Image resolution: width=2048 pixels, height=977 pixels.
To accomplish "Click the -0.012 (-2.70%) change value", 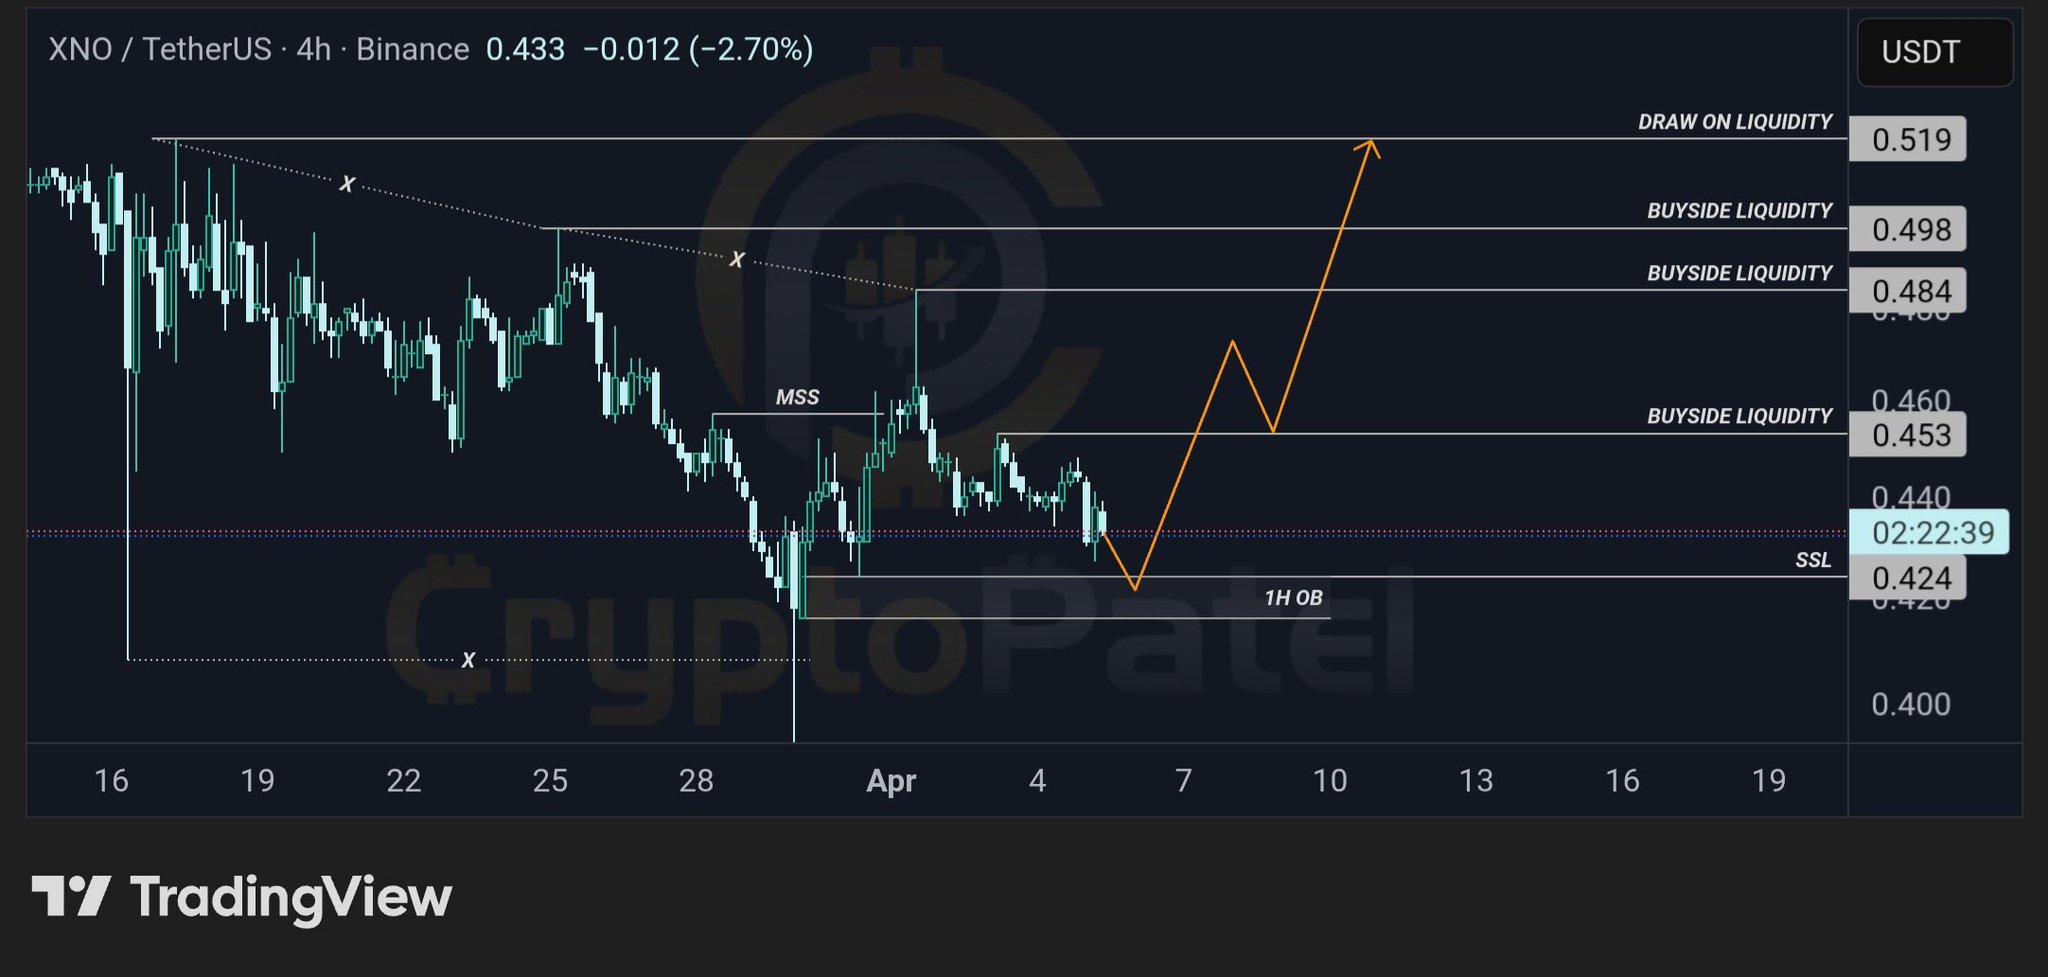I will [x=698, y=49].
